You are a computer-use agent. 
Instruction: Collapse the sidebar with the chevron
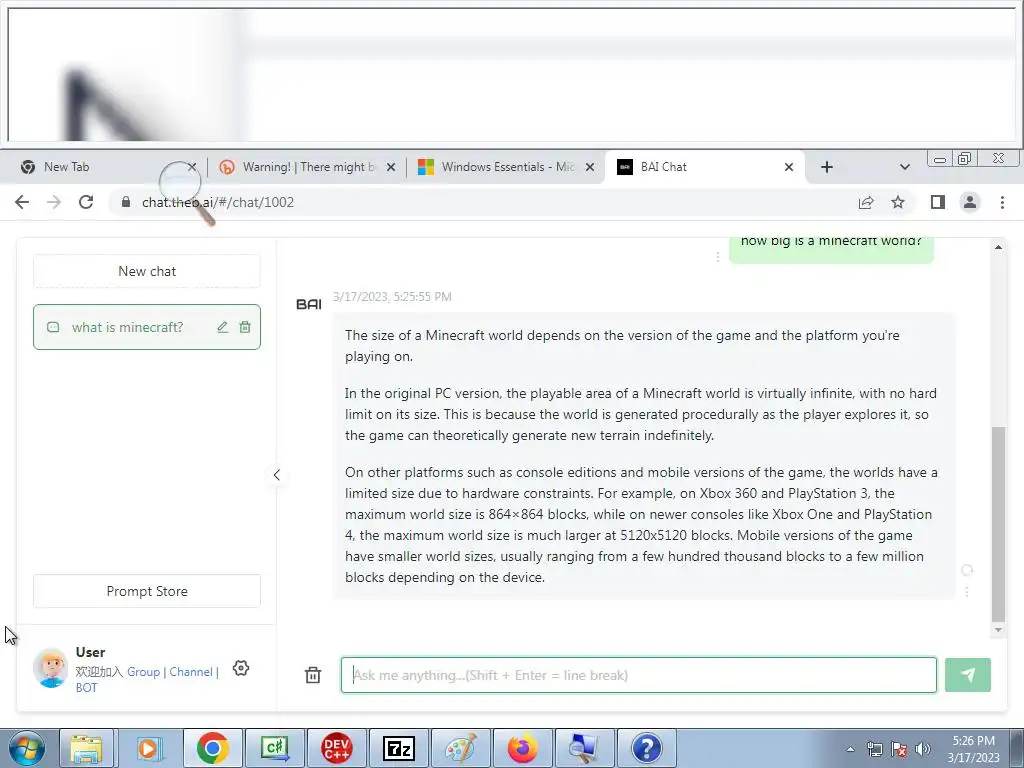coord(276,475)
